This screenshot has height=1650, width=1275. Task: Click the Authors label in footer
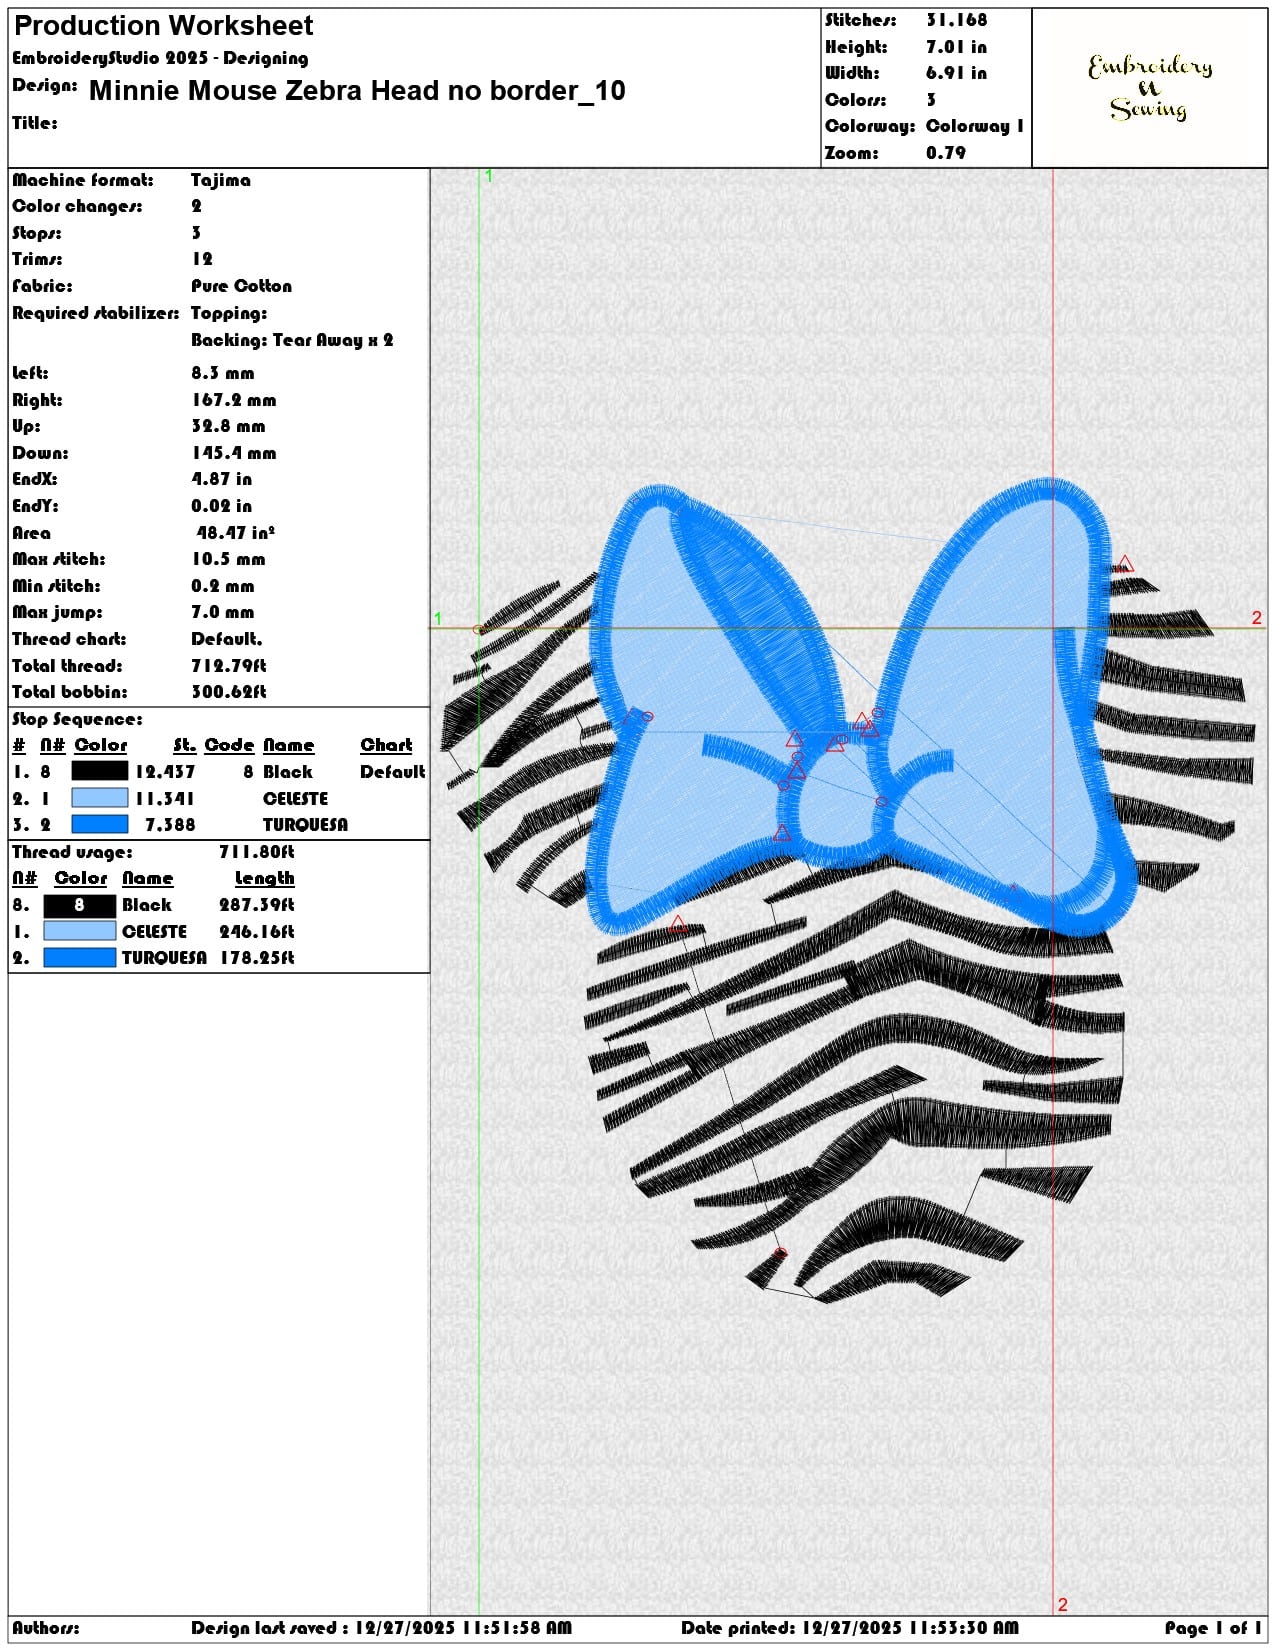tap(46, 1628)
